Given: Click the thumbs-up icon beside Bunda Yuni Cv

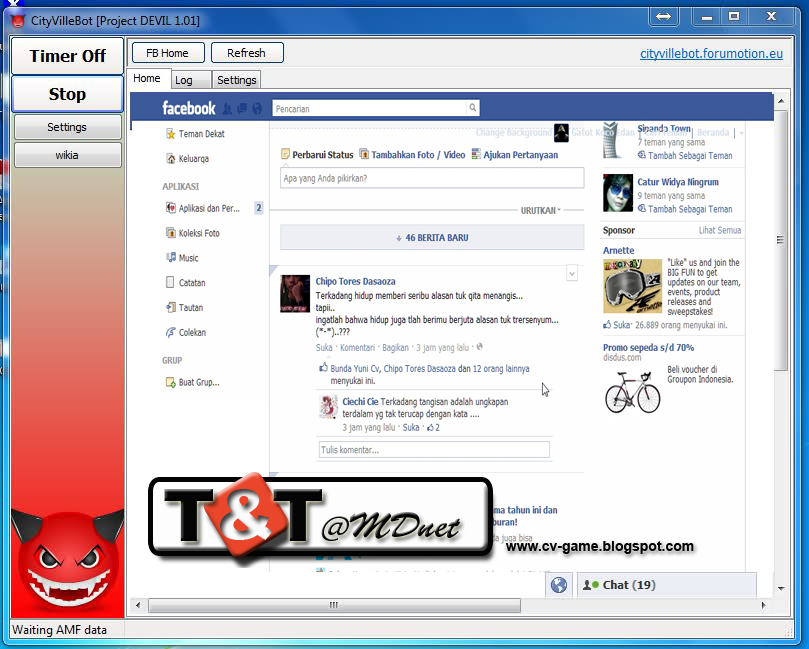Looking at the screenshot, I should (x=323, y=368).
